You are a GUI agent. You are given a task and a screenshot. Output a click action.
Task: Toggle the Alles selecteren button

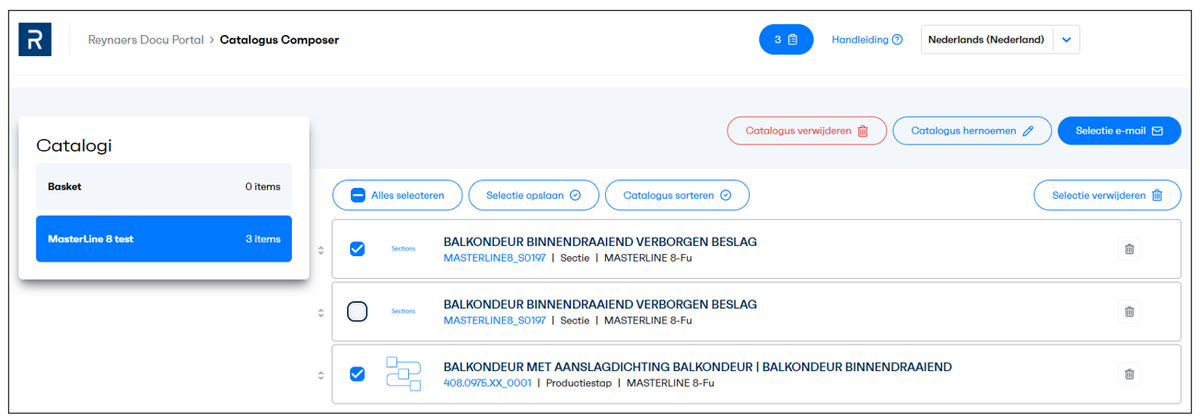pos(397,195)
